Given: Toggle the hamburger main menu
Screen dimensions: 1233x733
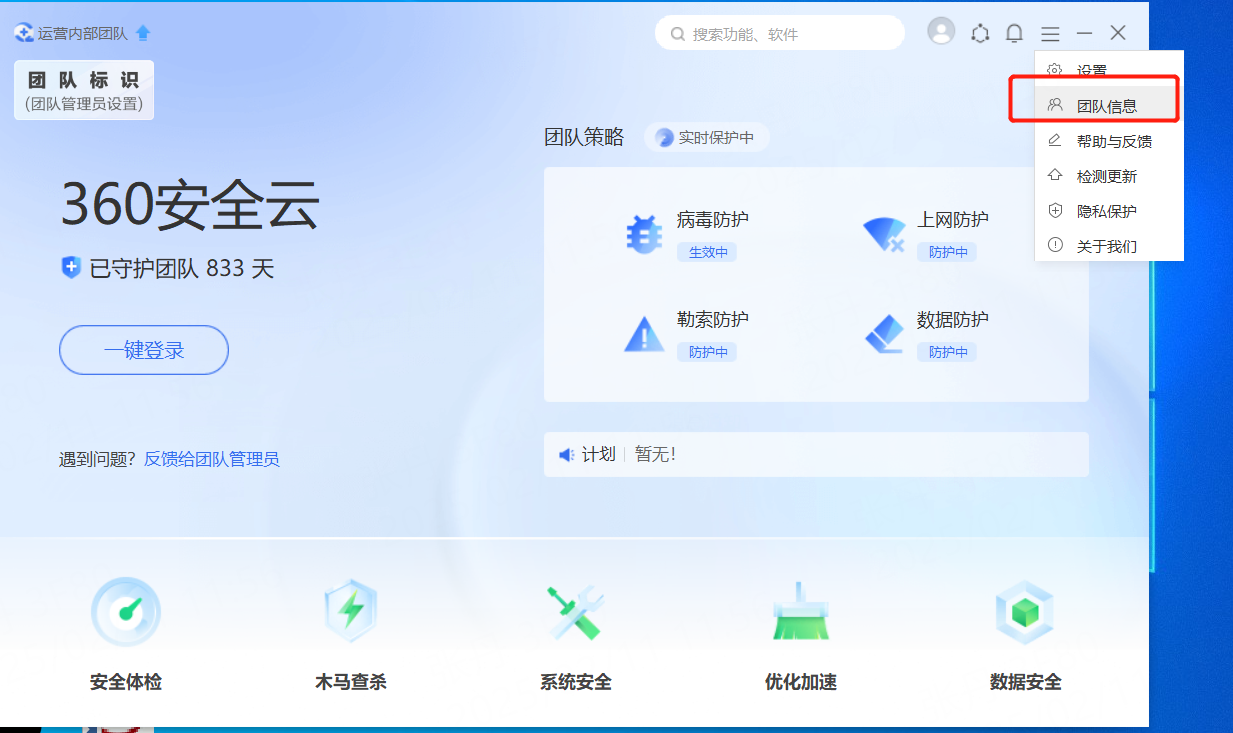Looking at the screenshot, I should click(1050, 34).
